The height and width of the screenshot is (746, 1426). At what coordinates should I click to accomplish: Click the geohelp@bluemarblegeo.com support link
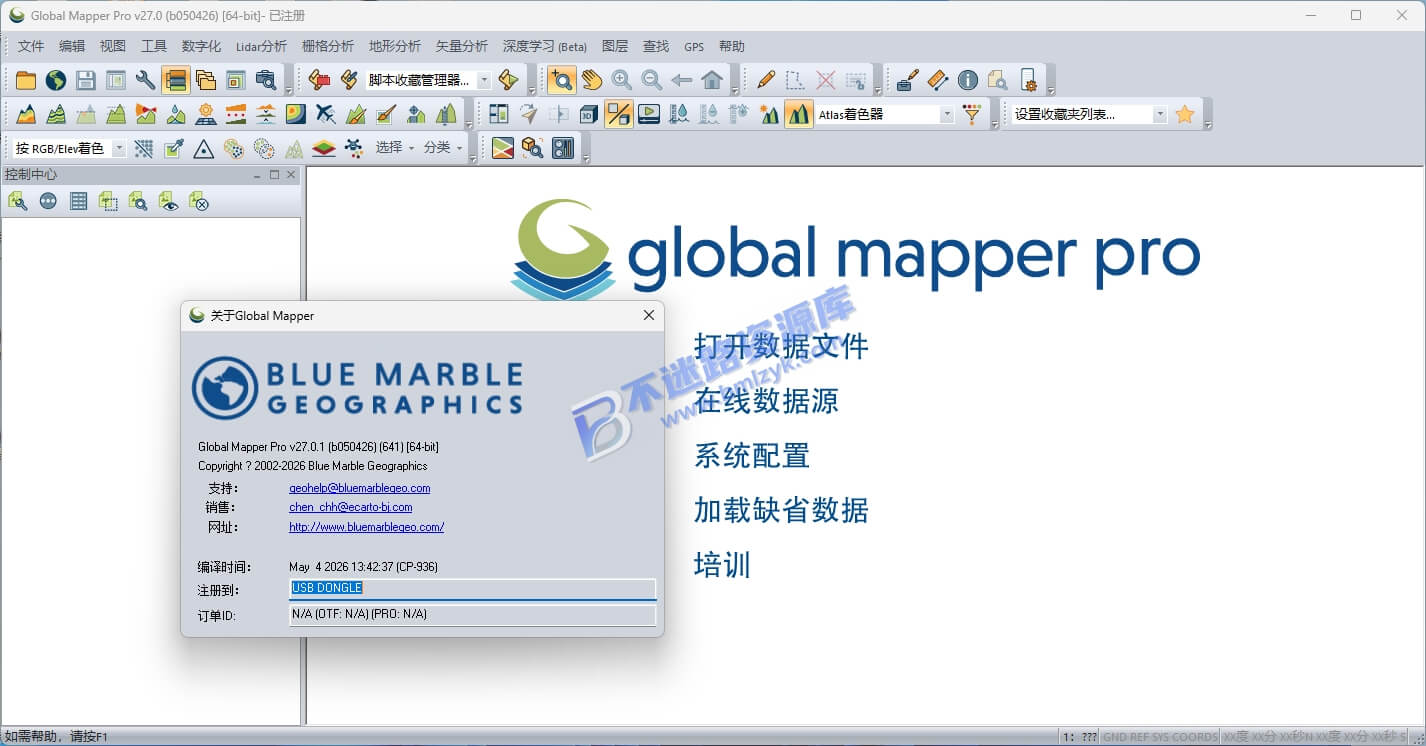(x=360, y=488)
